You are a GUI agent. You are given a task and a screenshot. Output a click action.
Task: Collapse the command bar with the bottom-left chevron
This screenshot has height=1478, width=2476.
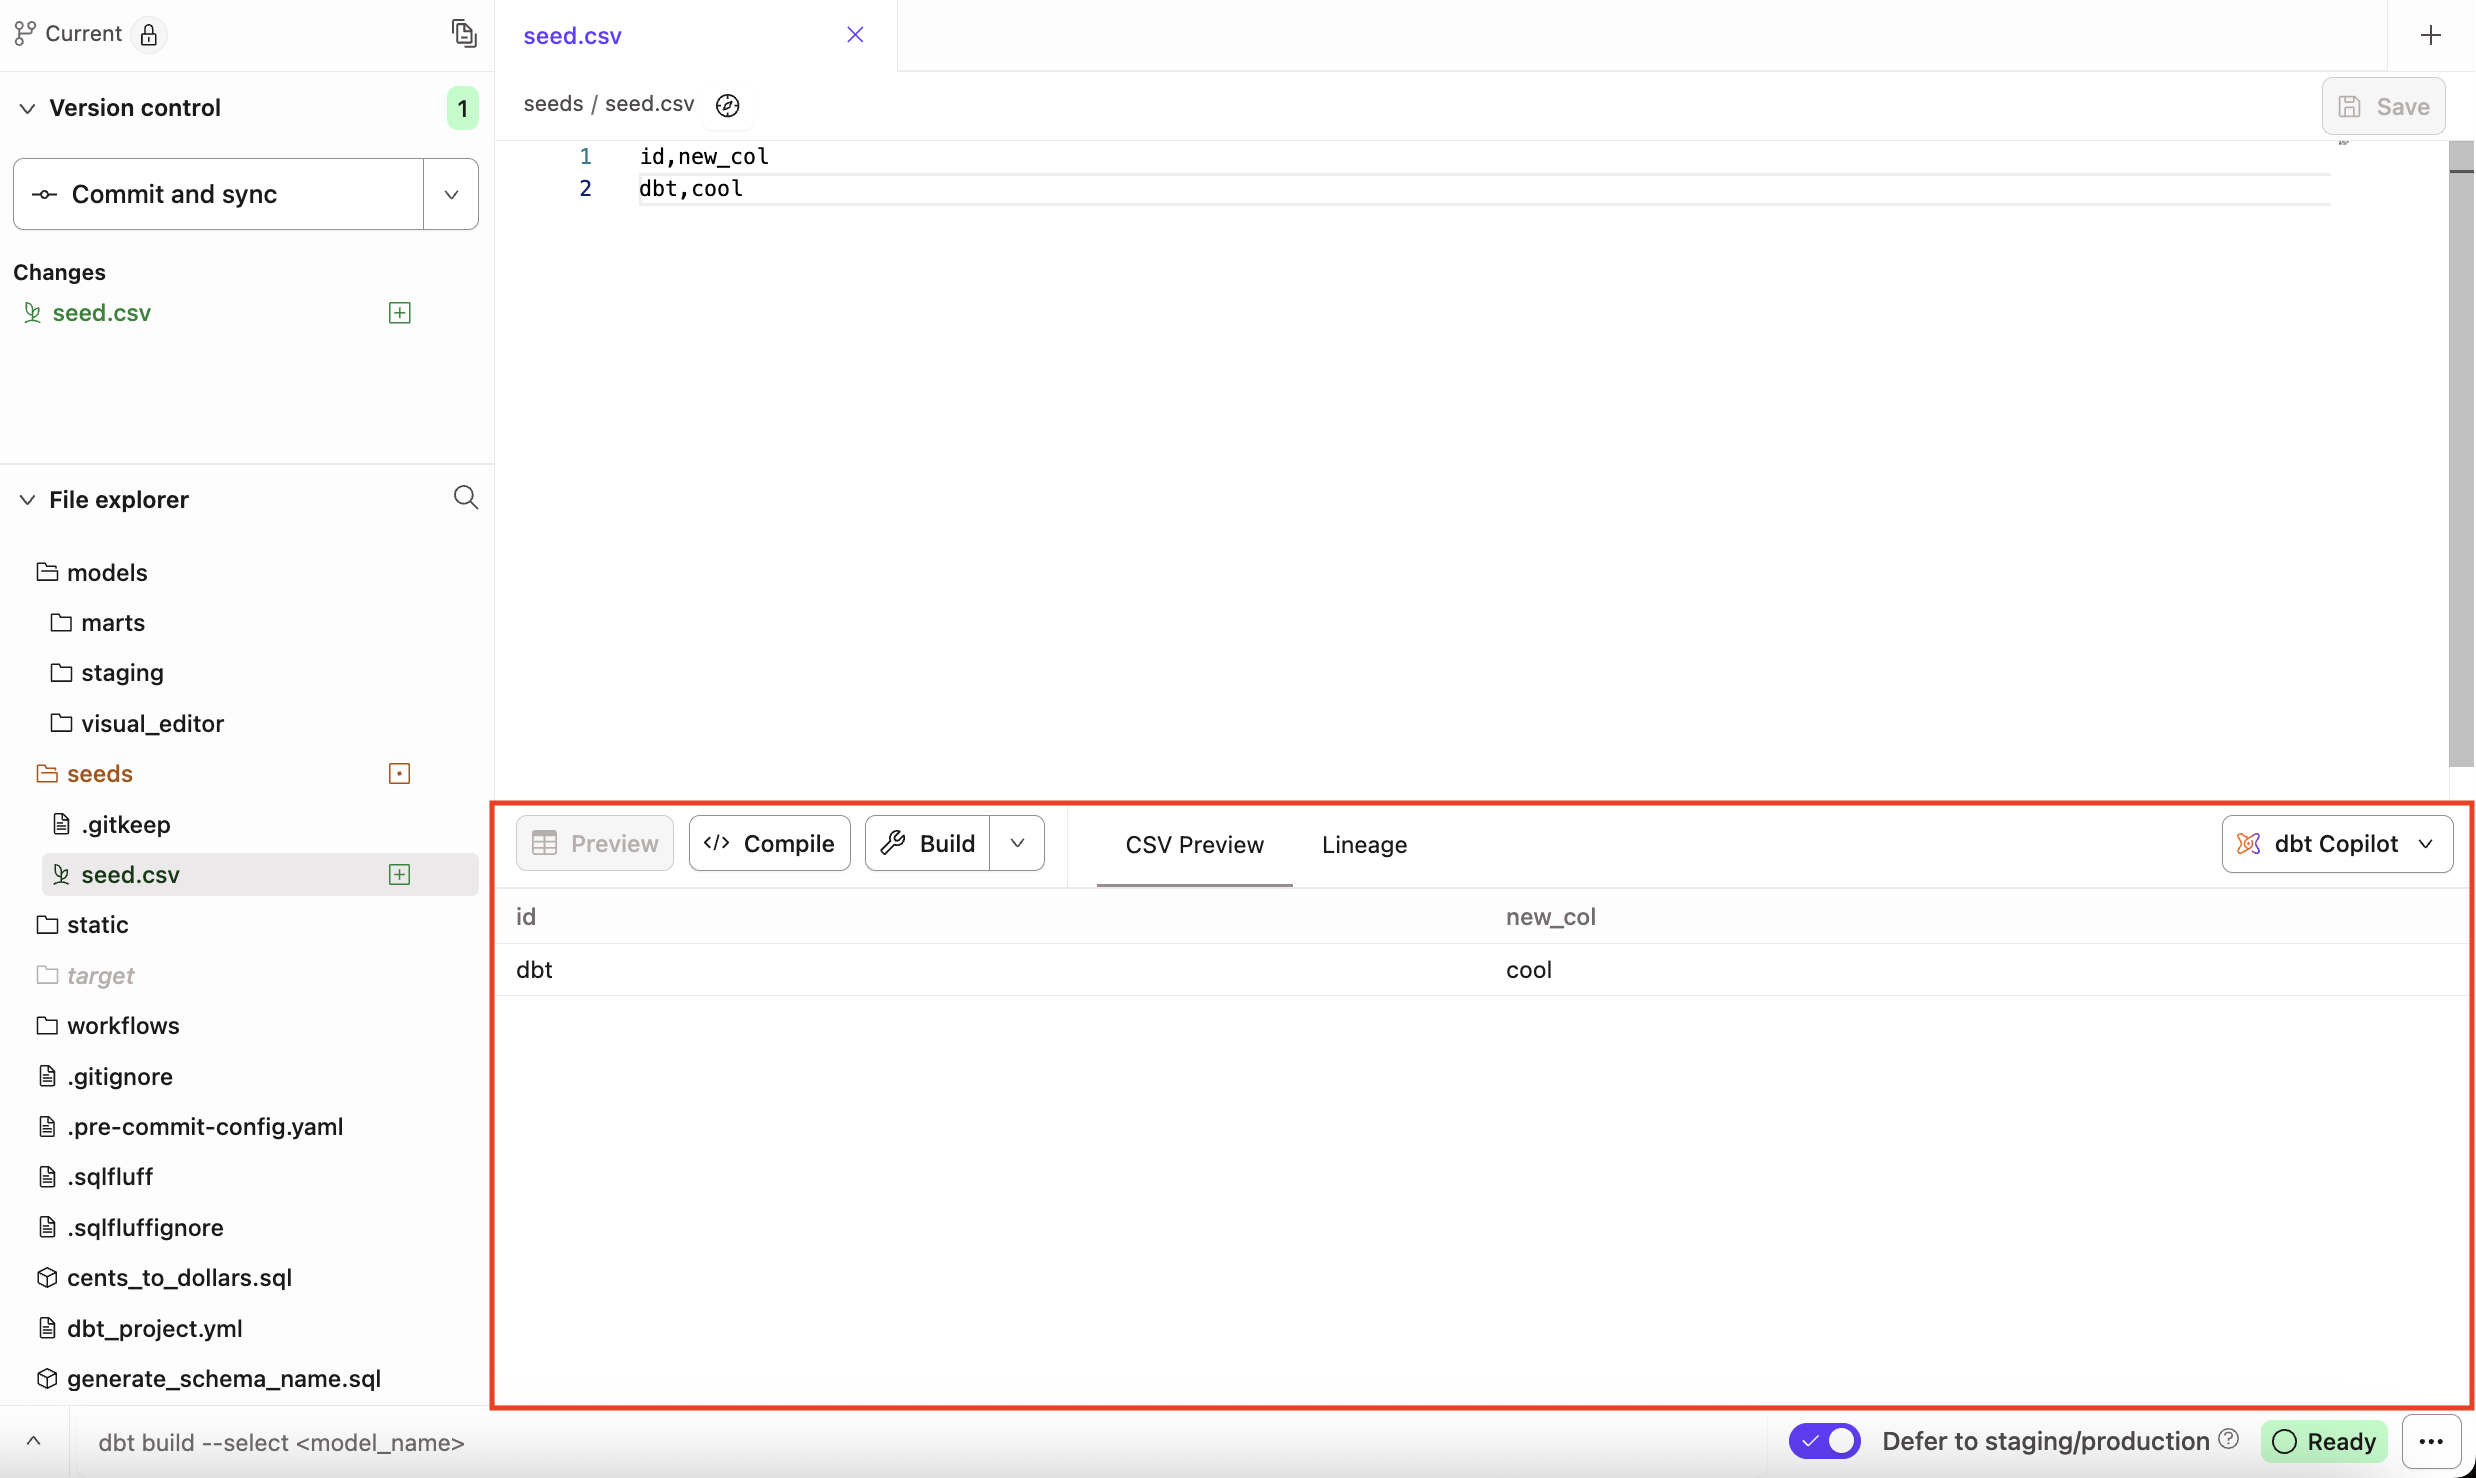pos(34,1441)
